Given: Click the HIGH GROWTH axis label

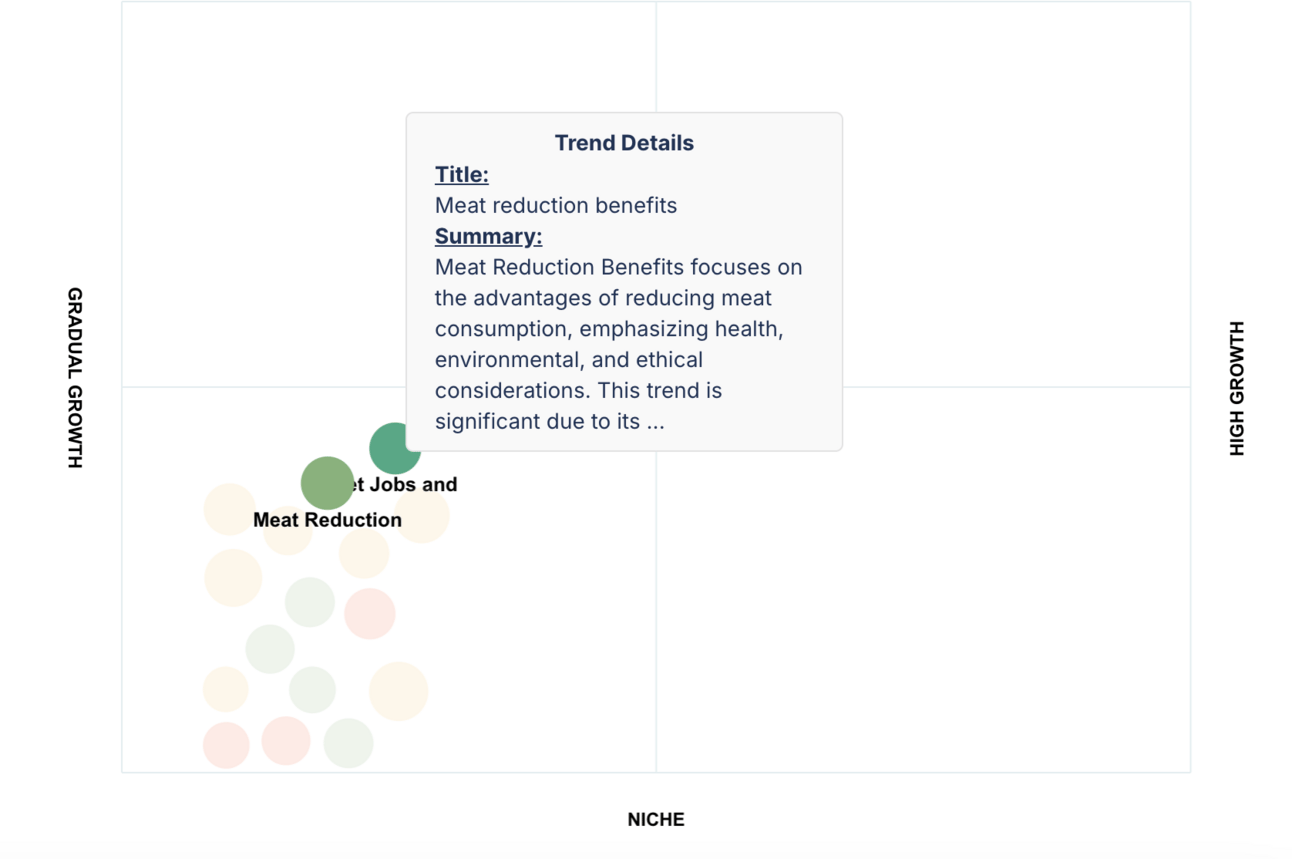Looking at the screenshot, I should click(1237, 389).
